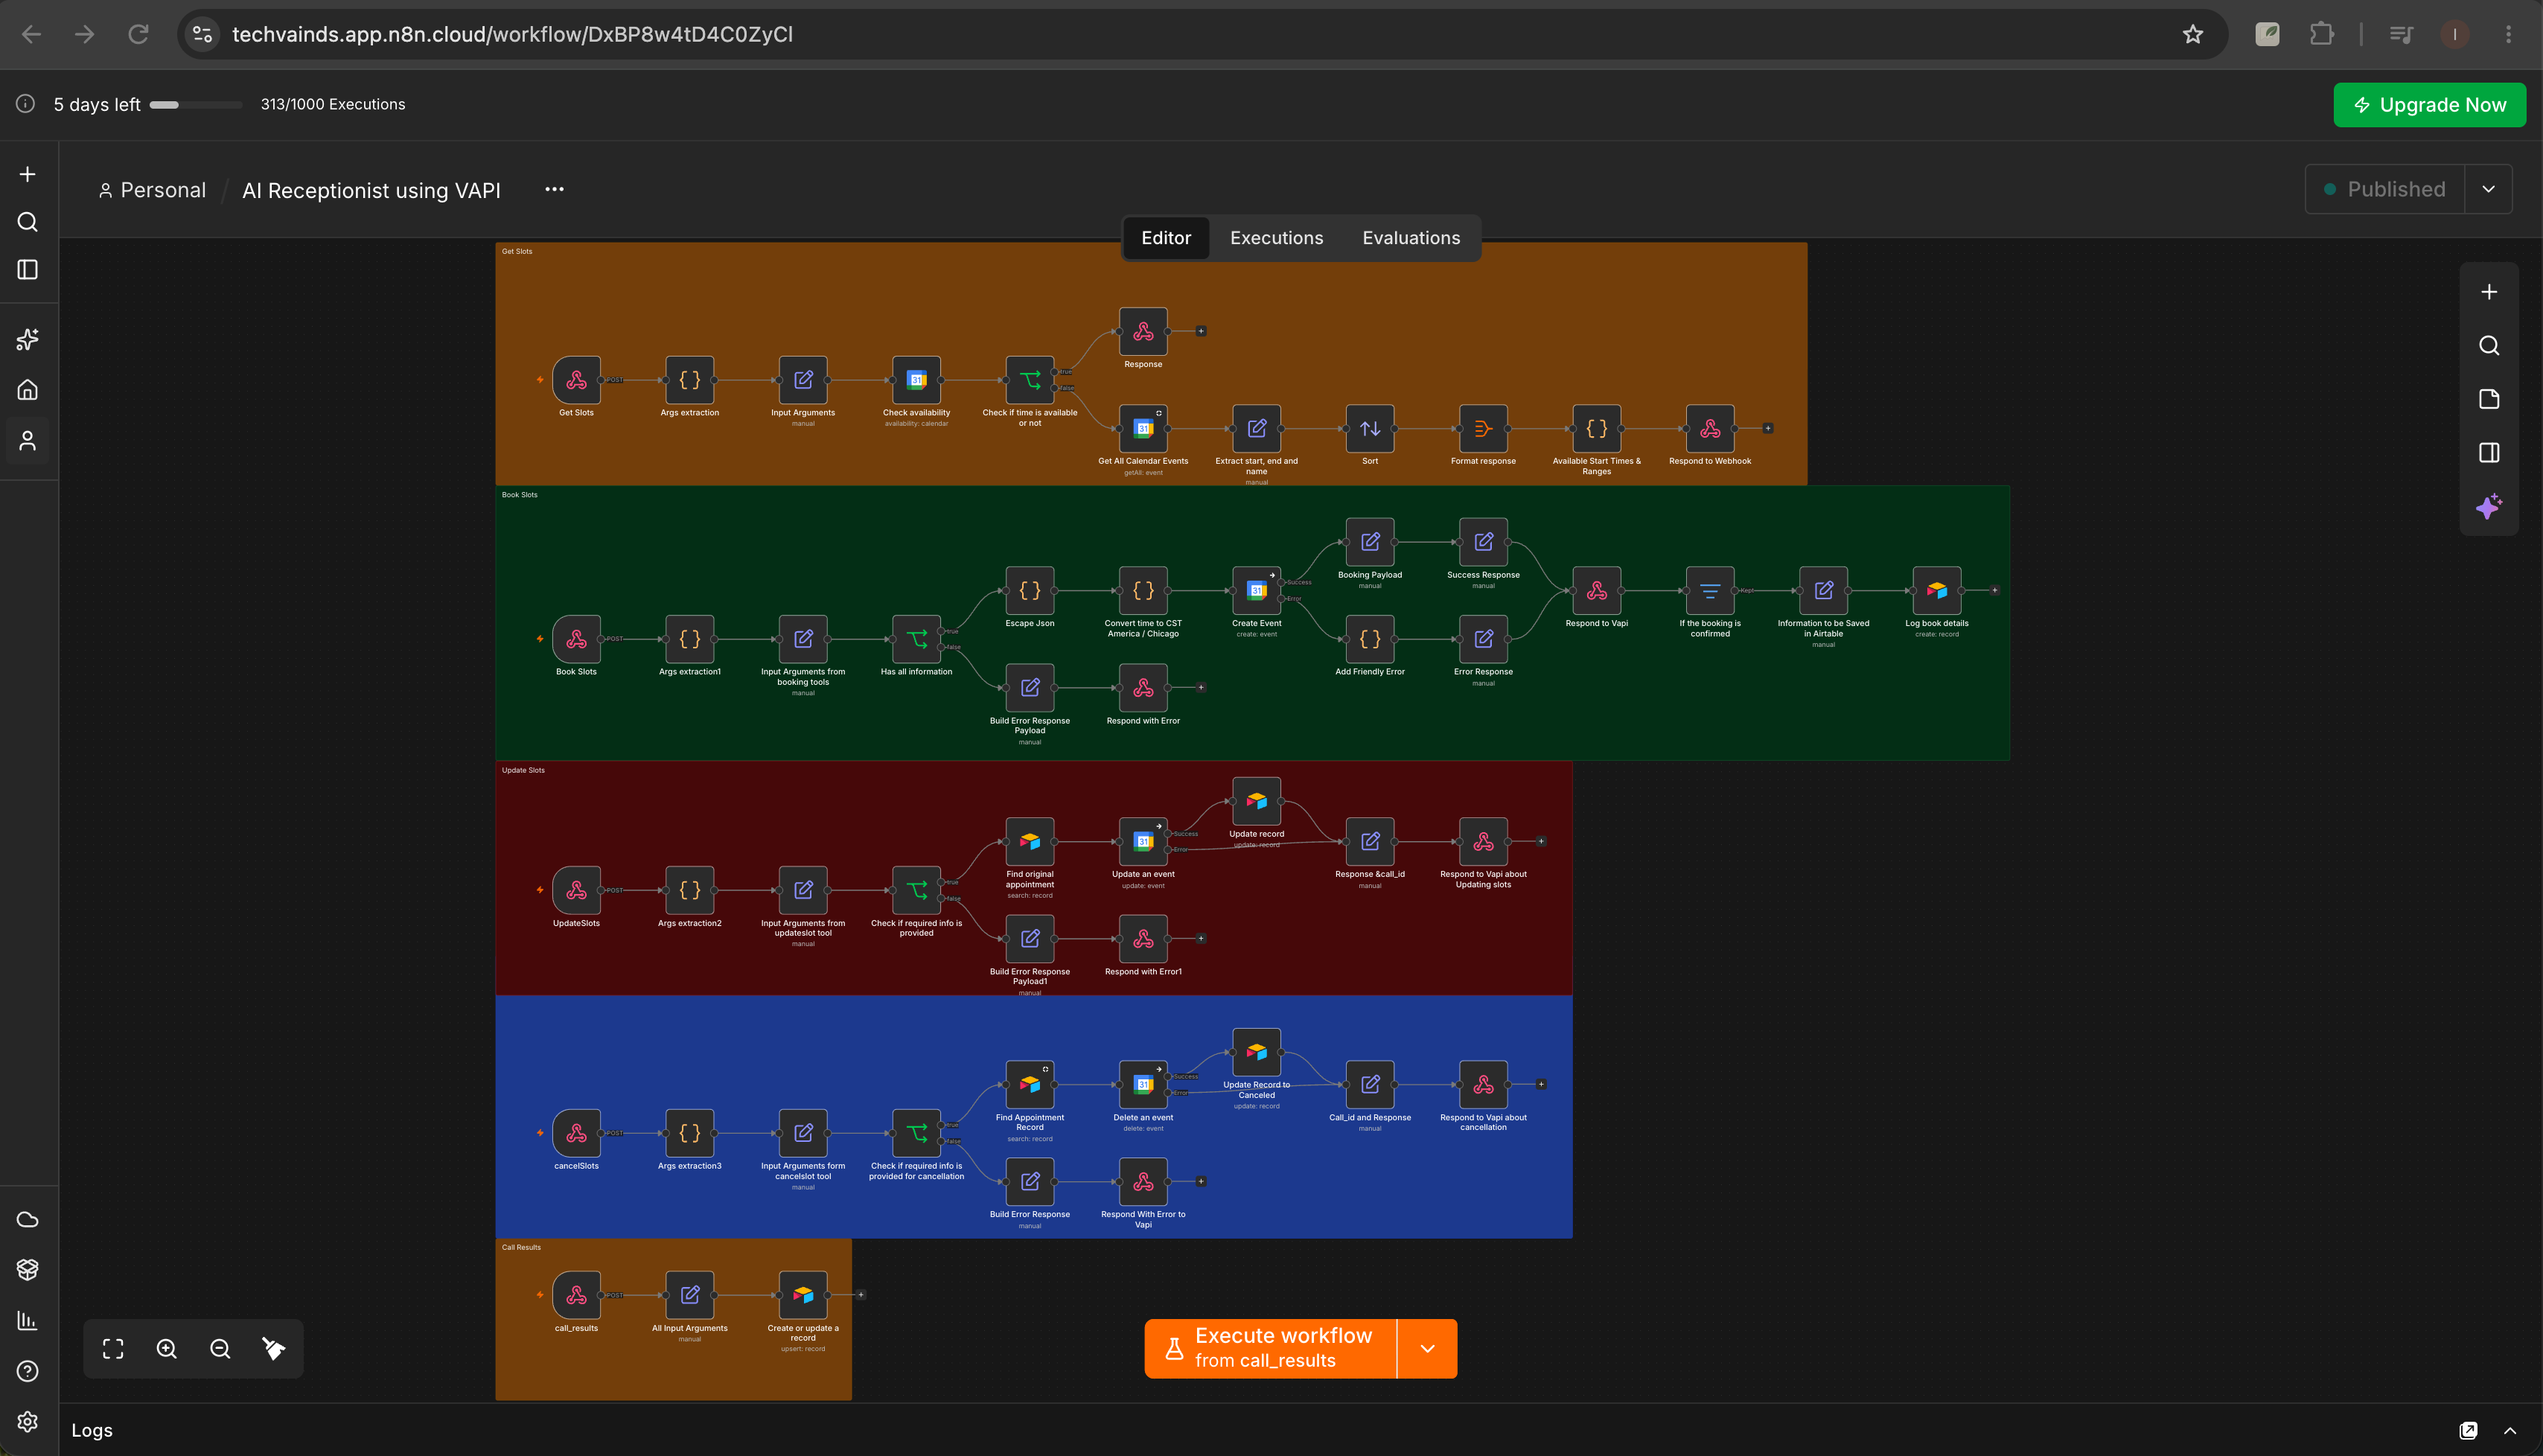
Task: Click the 313/1000 Executions text
Action: [333, 104]
